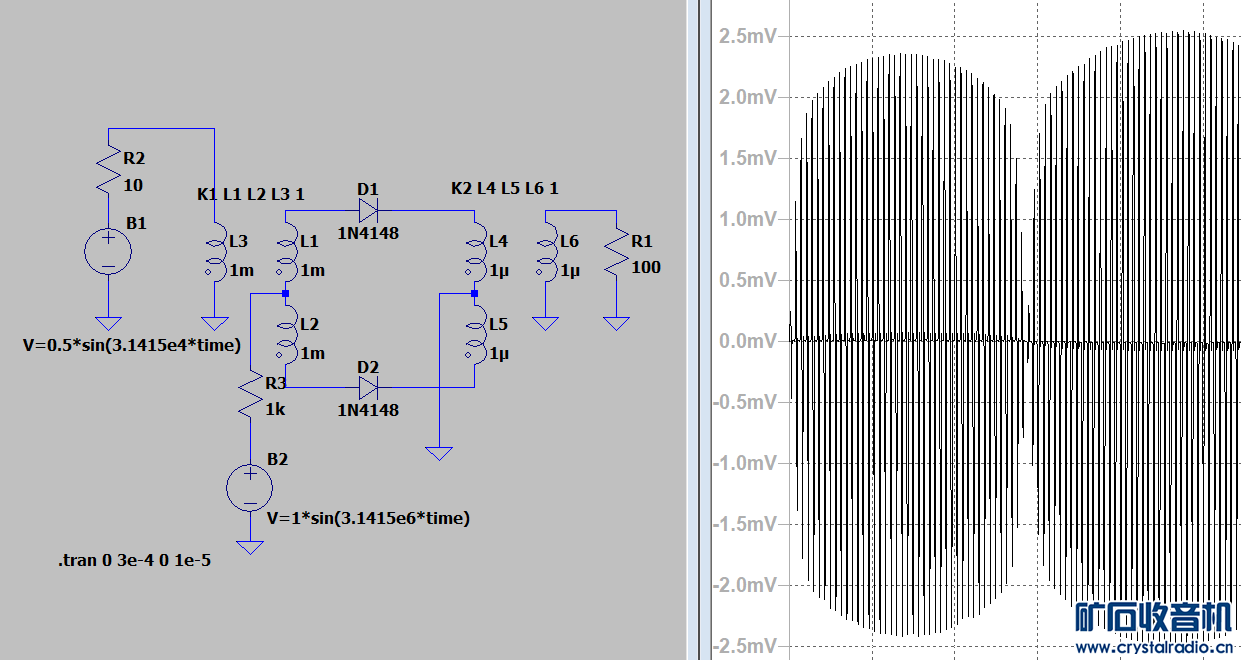This screenshot has width=1241, height=660.
Task: Click ground symbol under L3
Action: [214, 324]
